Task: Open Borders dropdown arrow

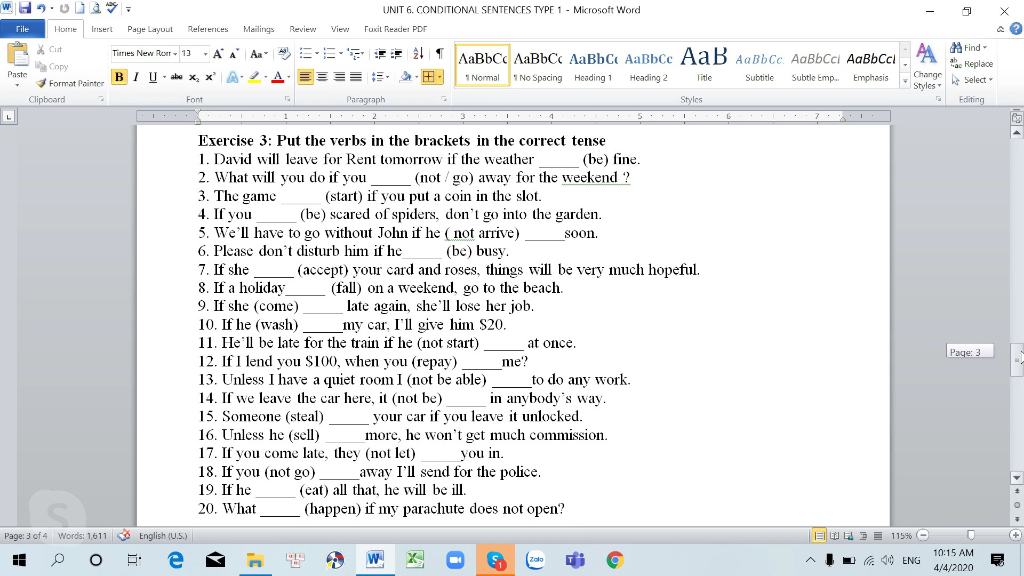Action: point(440,77)
